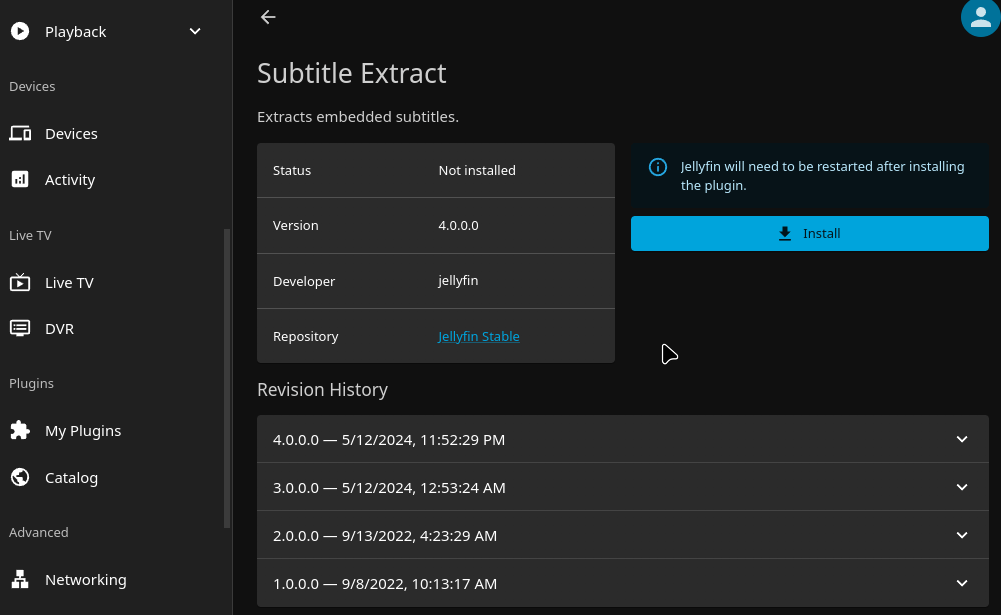This screenshot has width=1001, height=615.
Task: Expand the Playback section chevron
Action: pyautogui.click(x=195, y=31)
